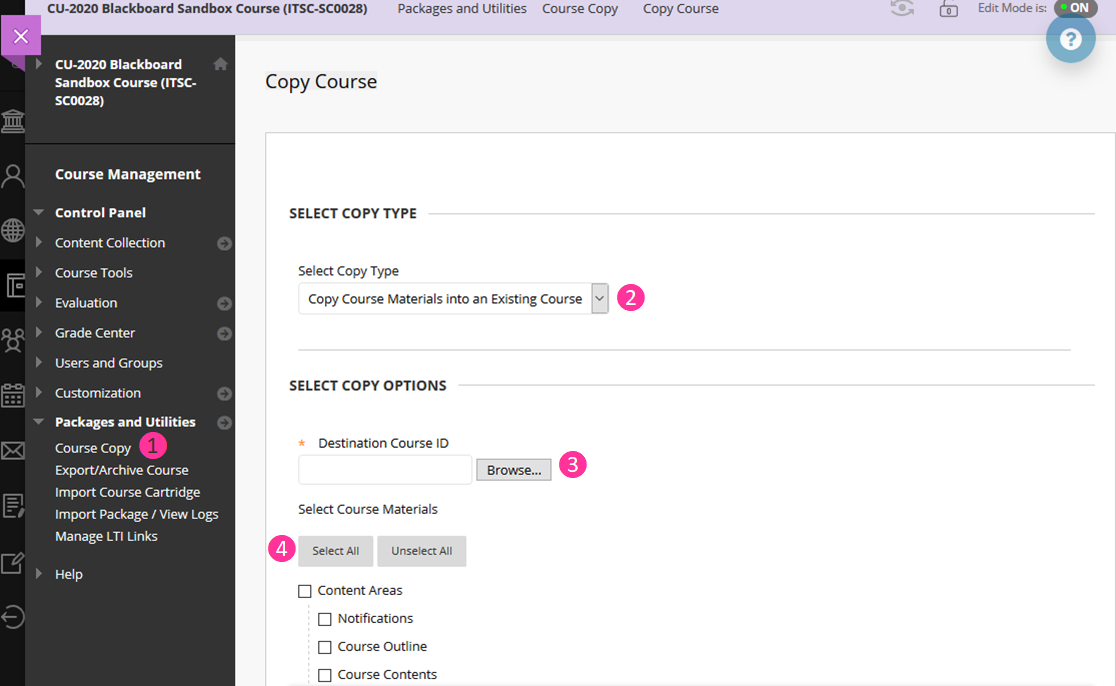Expand the Evaluation triangle
Image resolution: width=1116 pixels, height=686 pixels.
click(x=39, y=302)
